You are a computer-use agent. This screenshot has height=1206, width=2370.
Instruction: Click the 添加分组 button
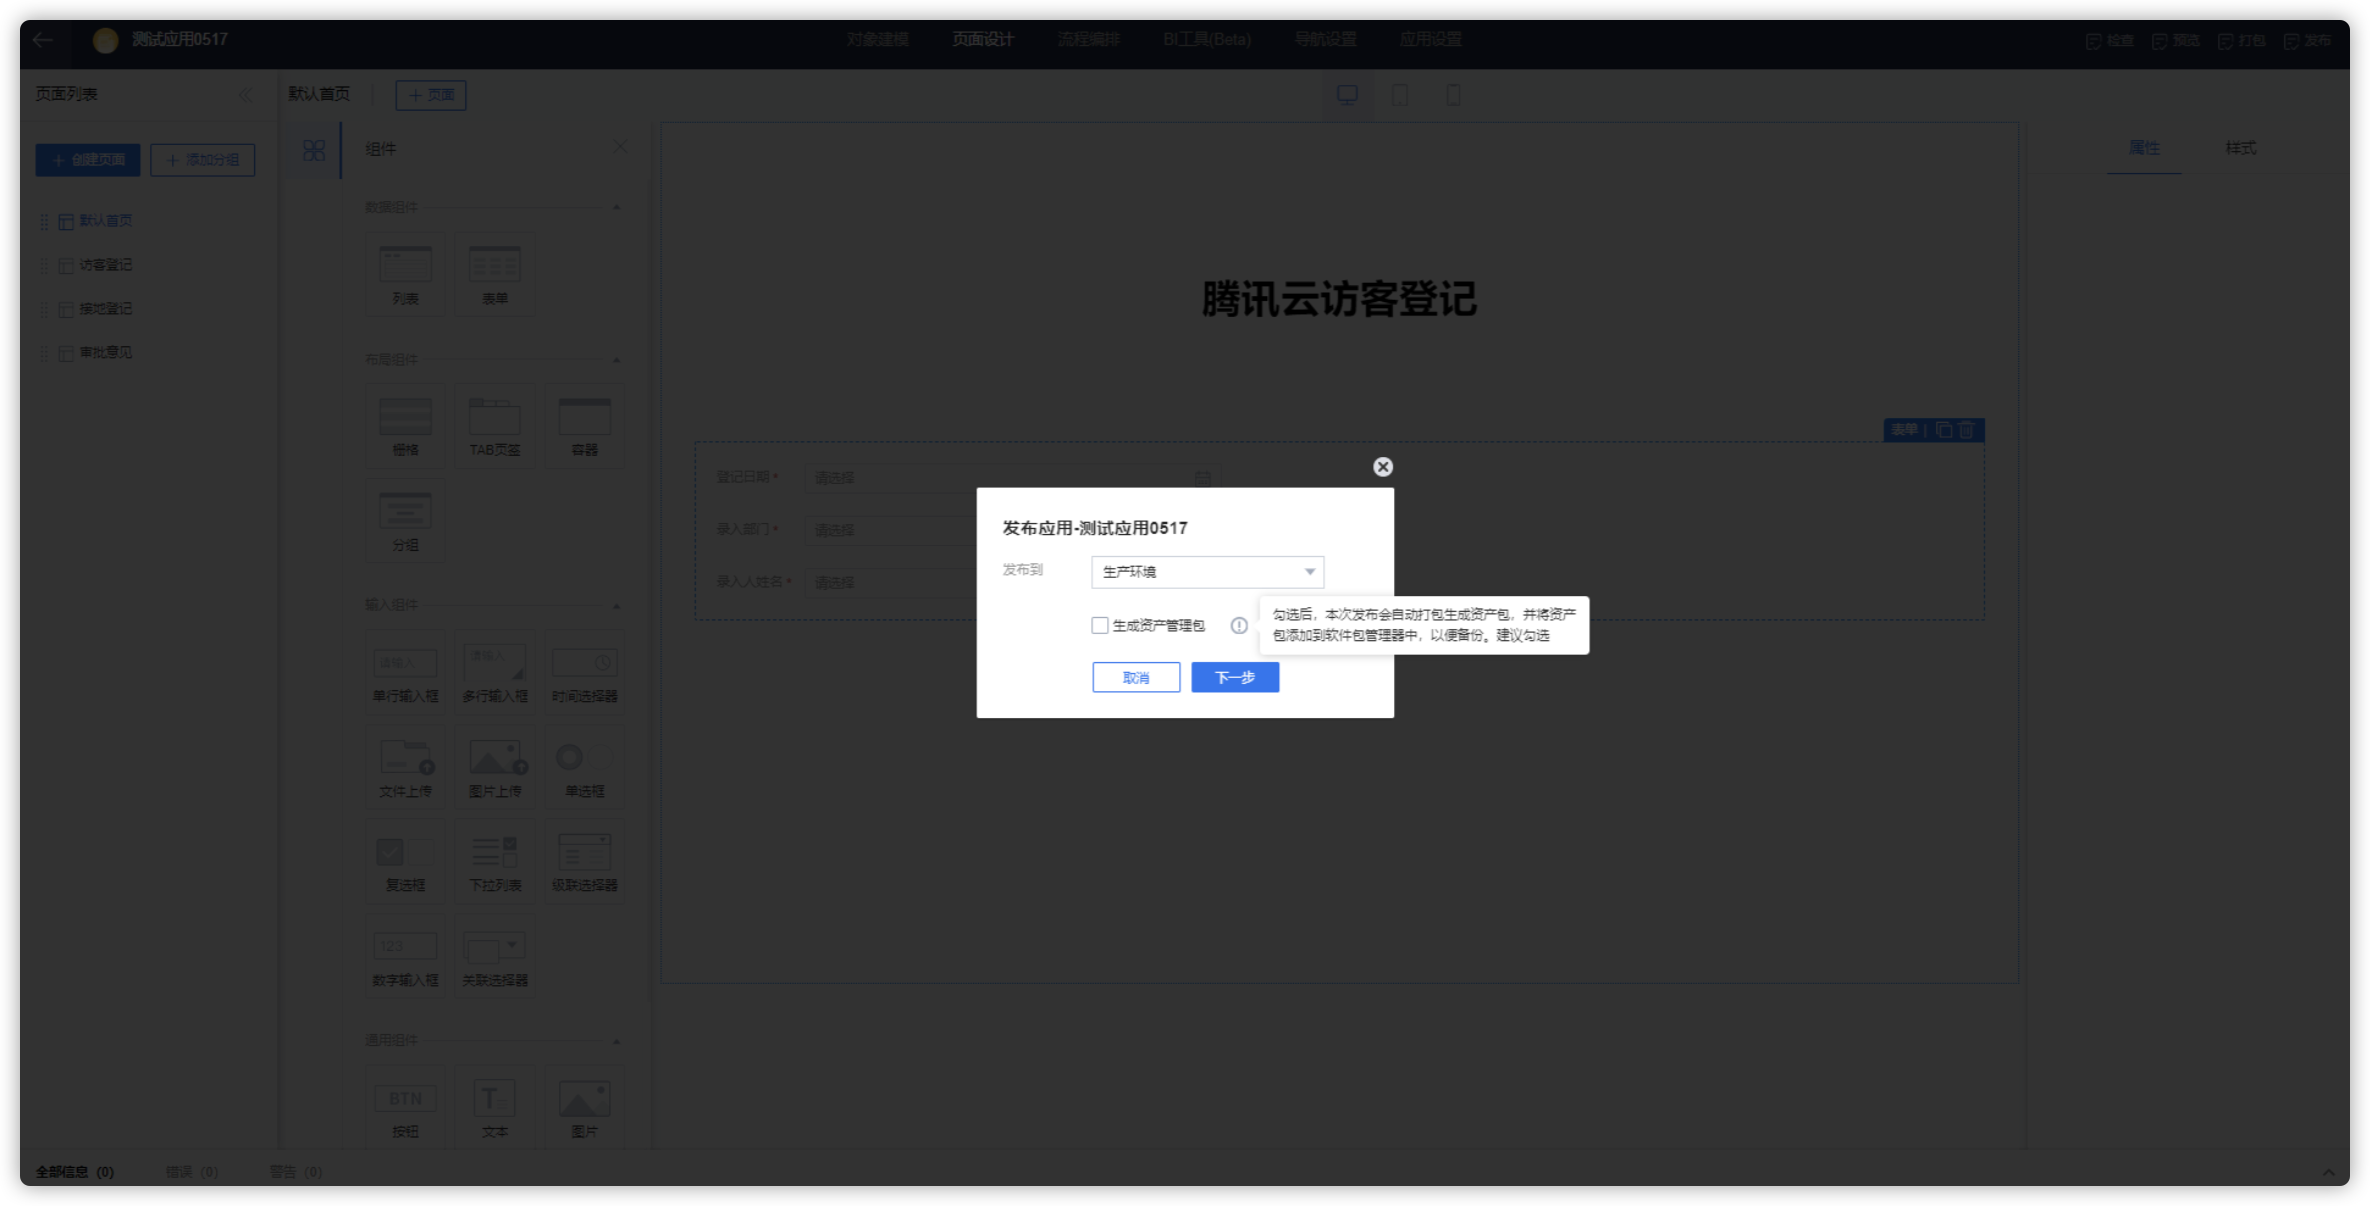203,160
